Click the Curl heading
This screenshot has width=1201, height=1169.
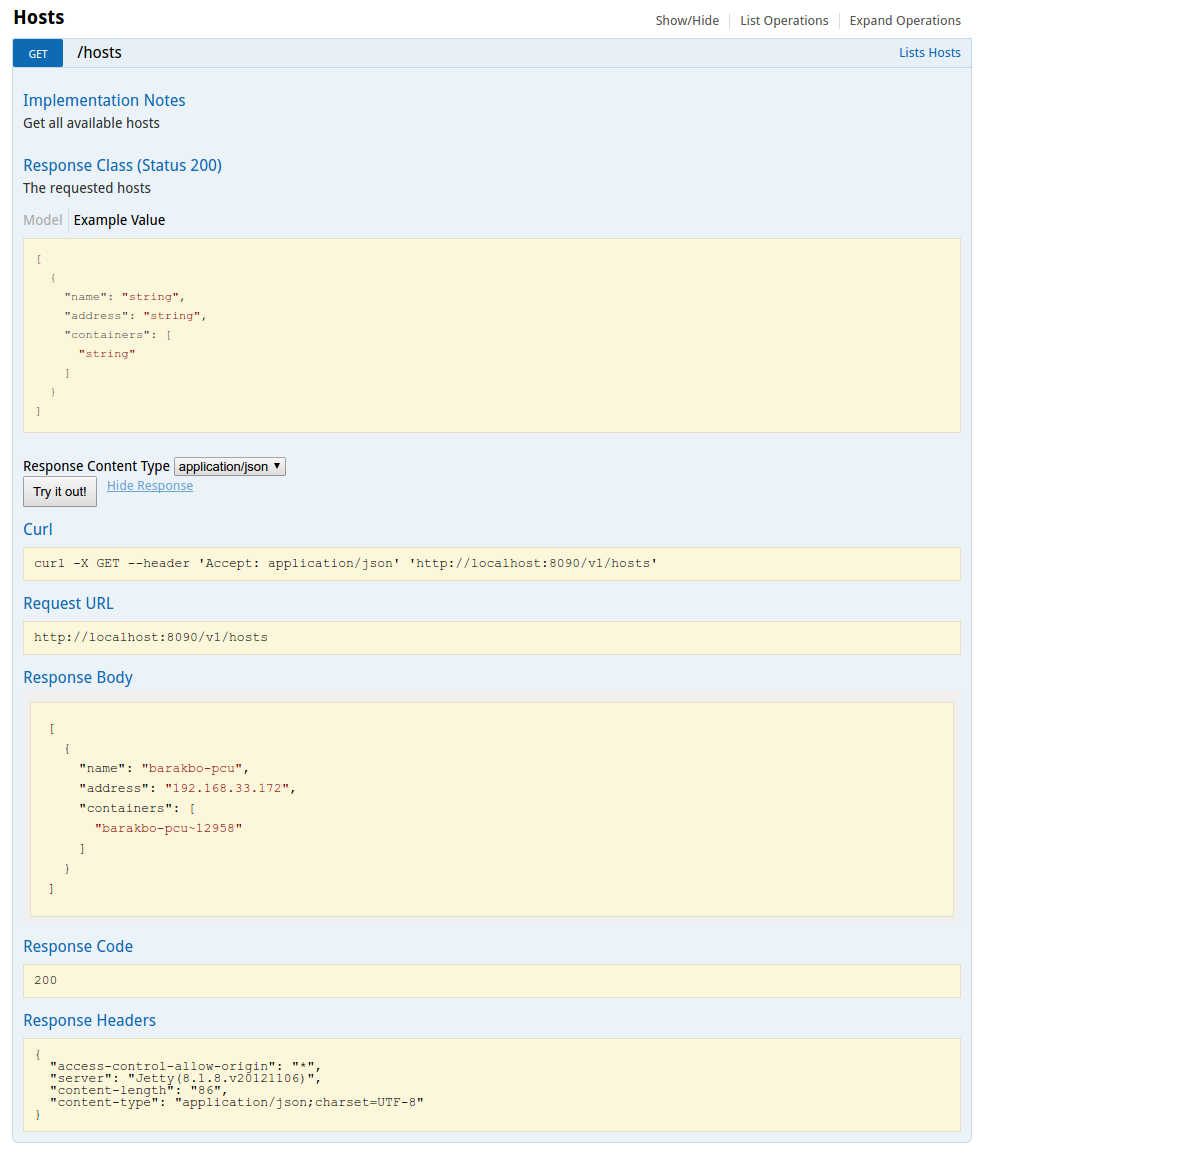click(x=38, y=529)
